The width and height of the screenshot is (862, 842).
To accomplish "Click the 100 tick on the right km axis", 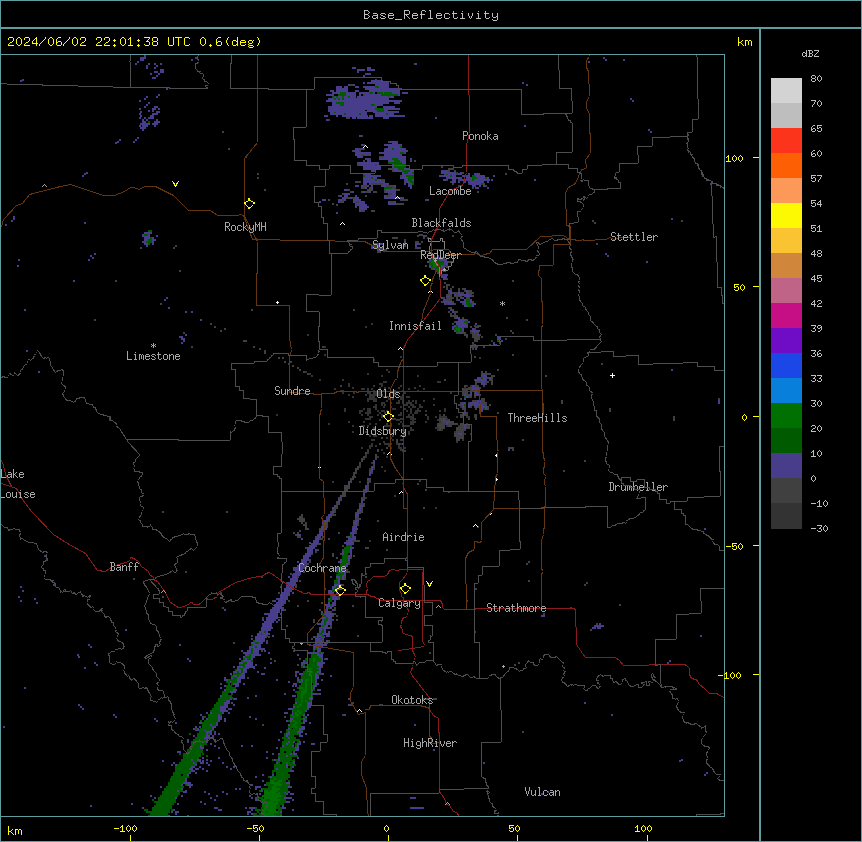I will [734, 159].
